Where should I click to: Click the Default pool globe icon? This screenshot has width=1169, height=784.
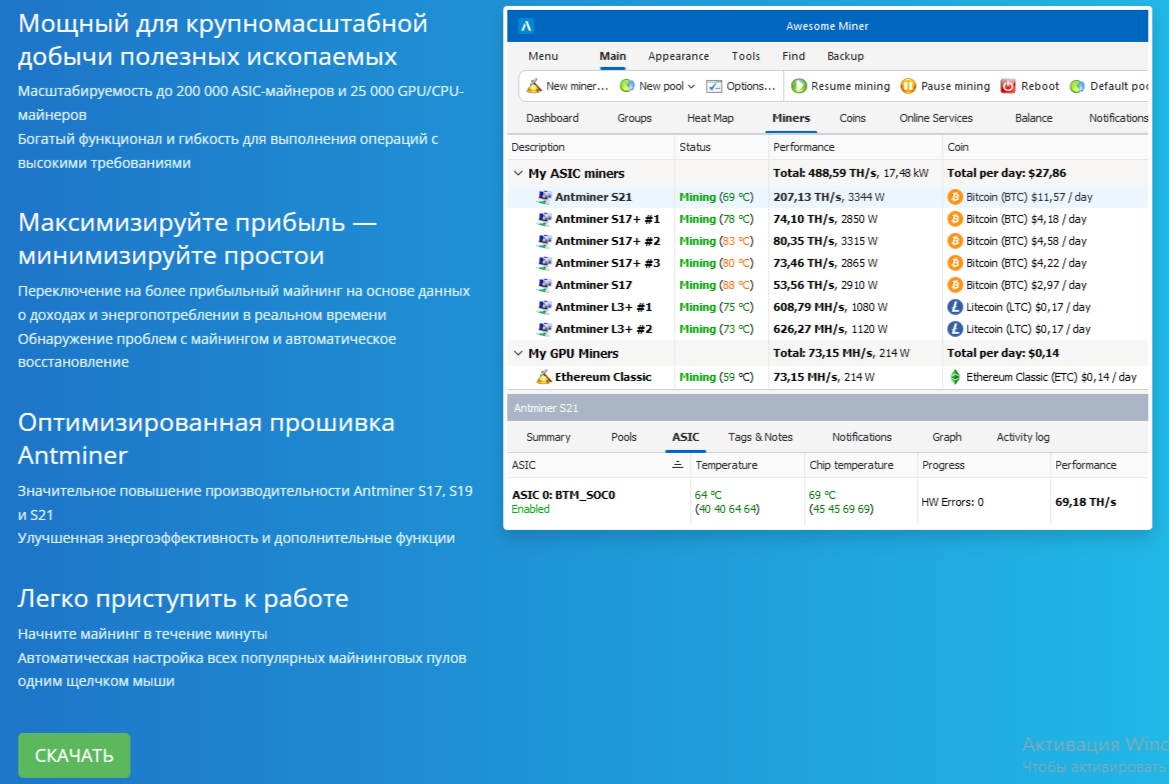pyautogui.click(x=1077, y=86)
